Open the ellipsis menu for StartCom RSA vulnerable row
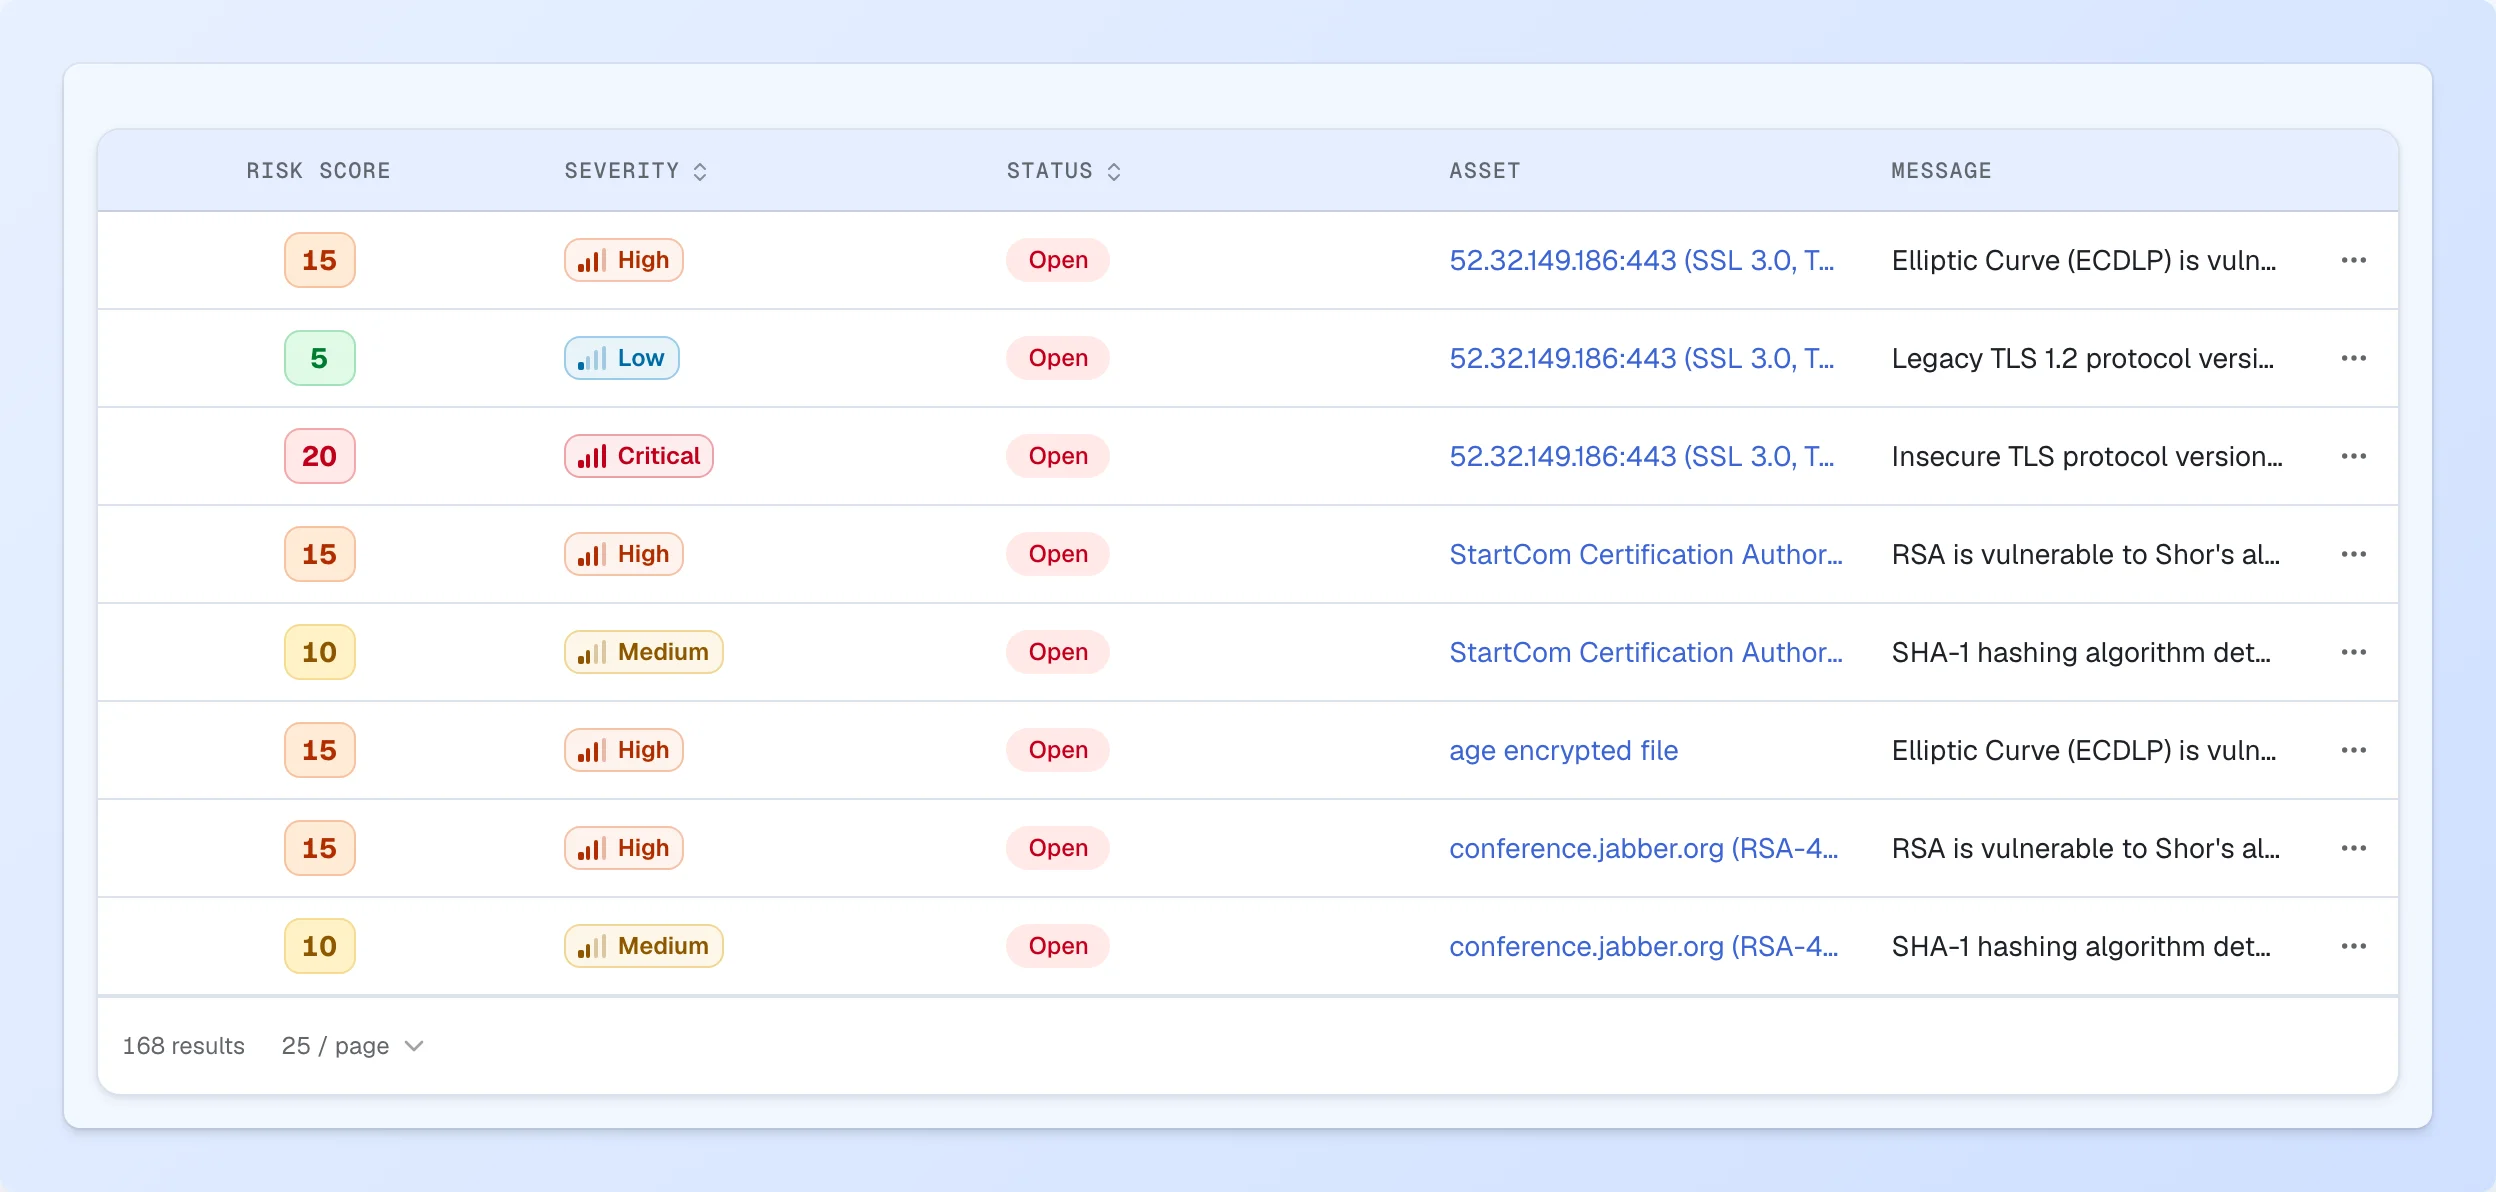2496x1192 pixels. tap(2353, 554)
